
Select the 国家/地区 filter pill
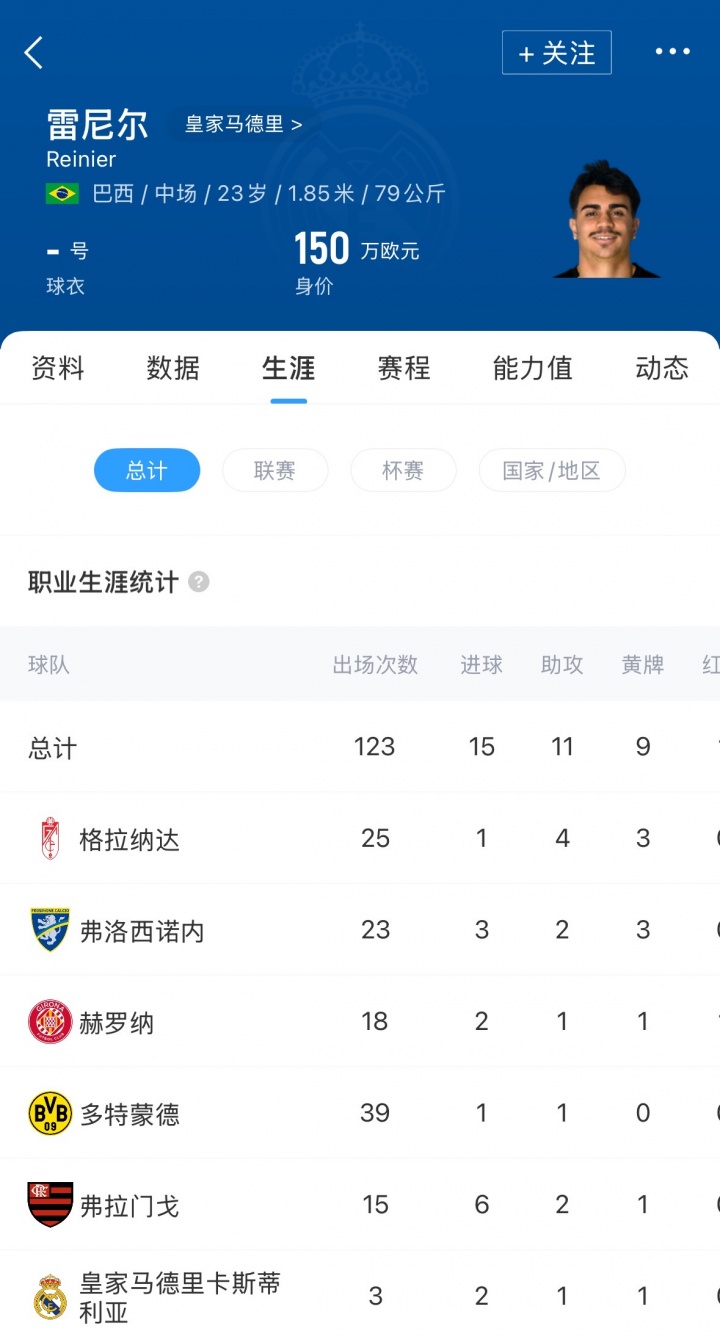[x=552, y=470]
